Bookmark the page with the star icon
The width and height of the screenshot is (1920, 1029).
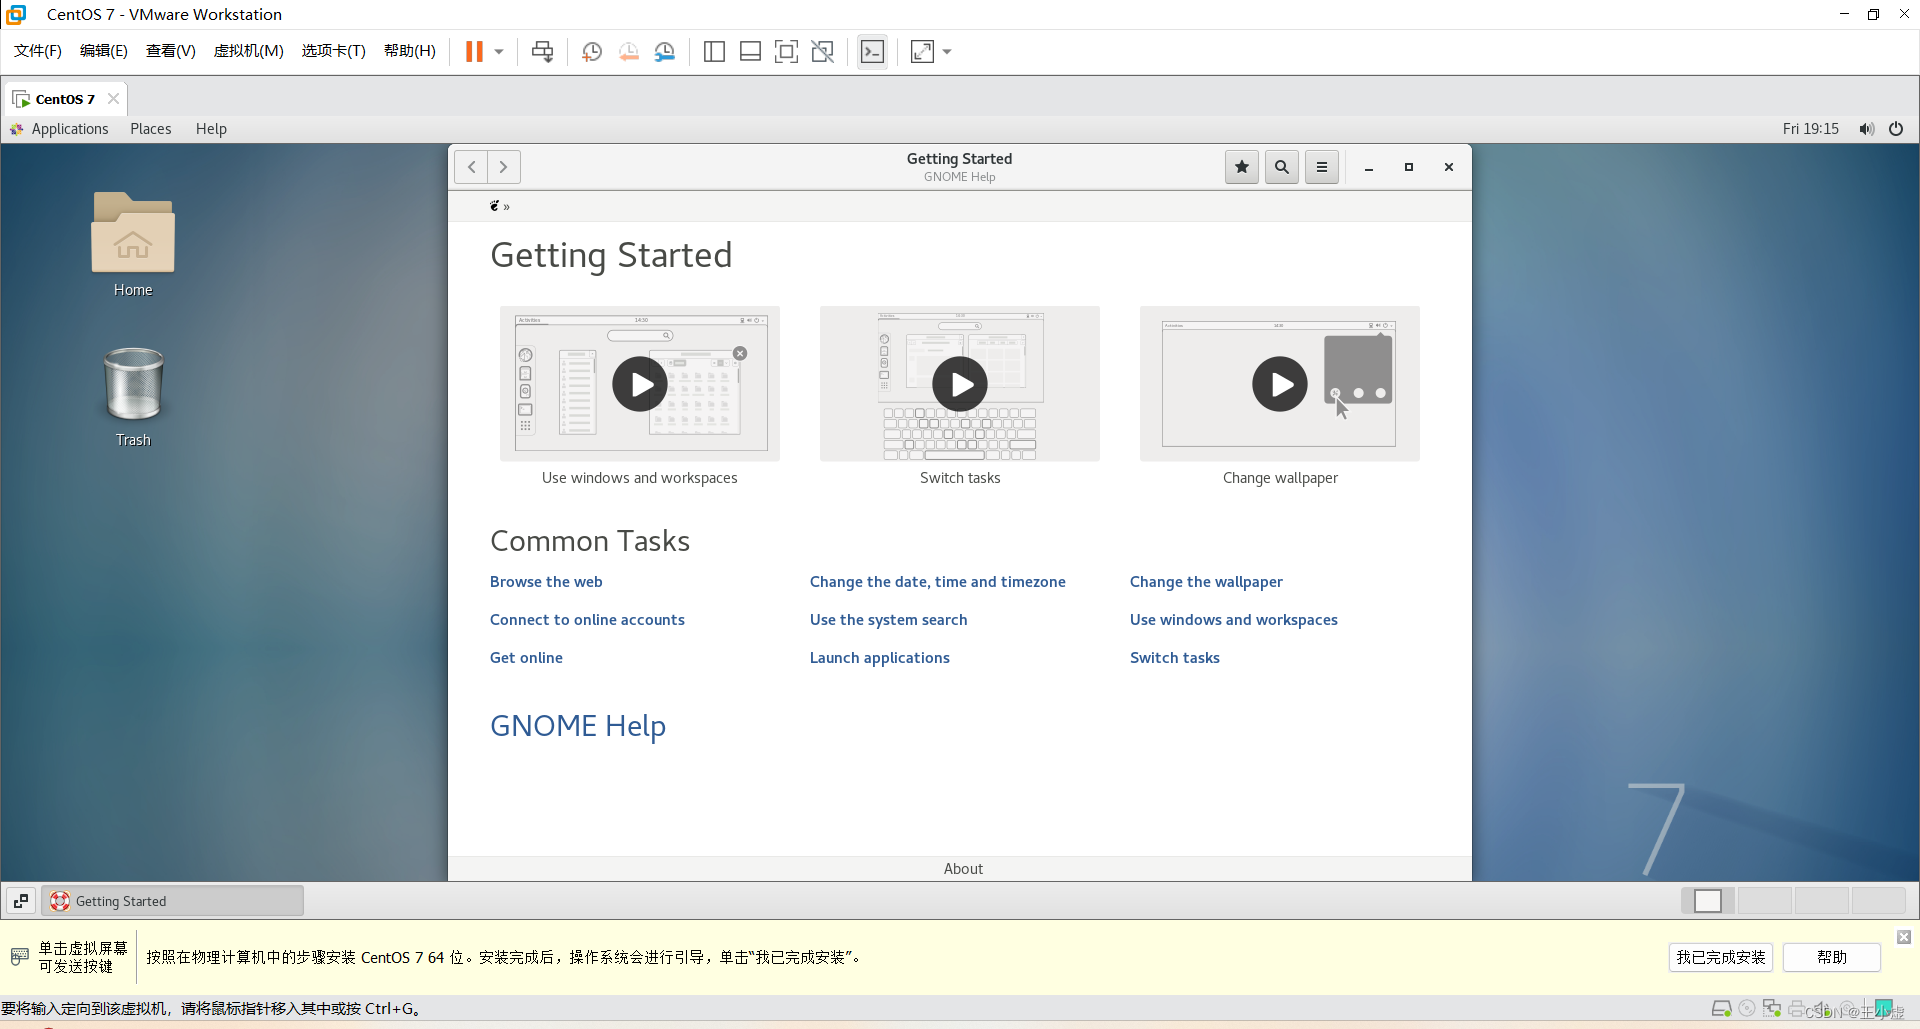coord(1242,167)
